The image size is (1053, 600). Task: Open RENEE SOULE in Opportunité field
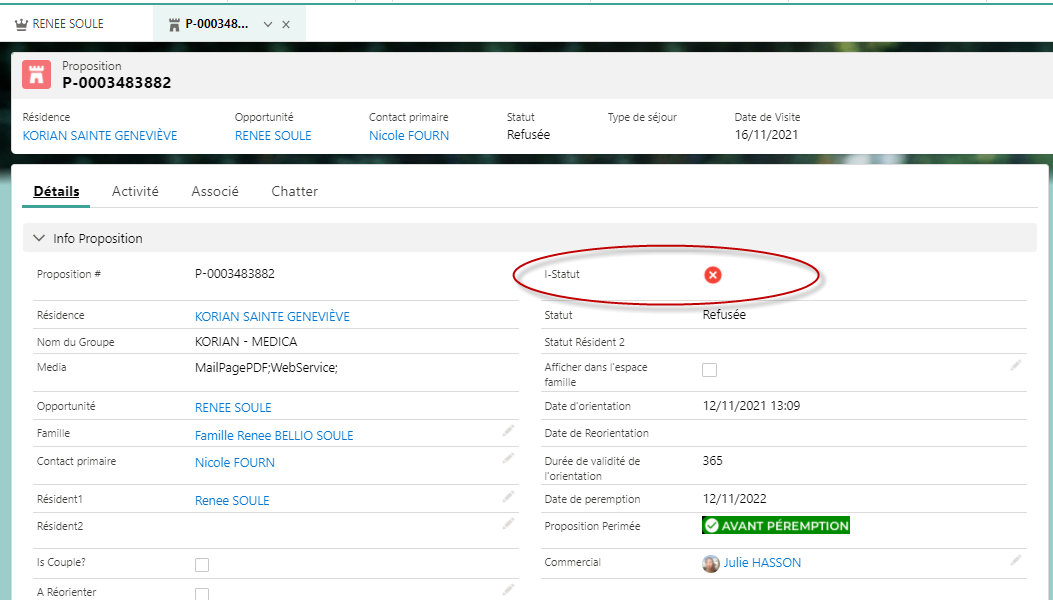233,408
